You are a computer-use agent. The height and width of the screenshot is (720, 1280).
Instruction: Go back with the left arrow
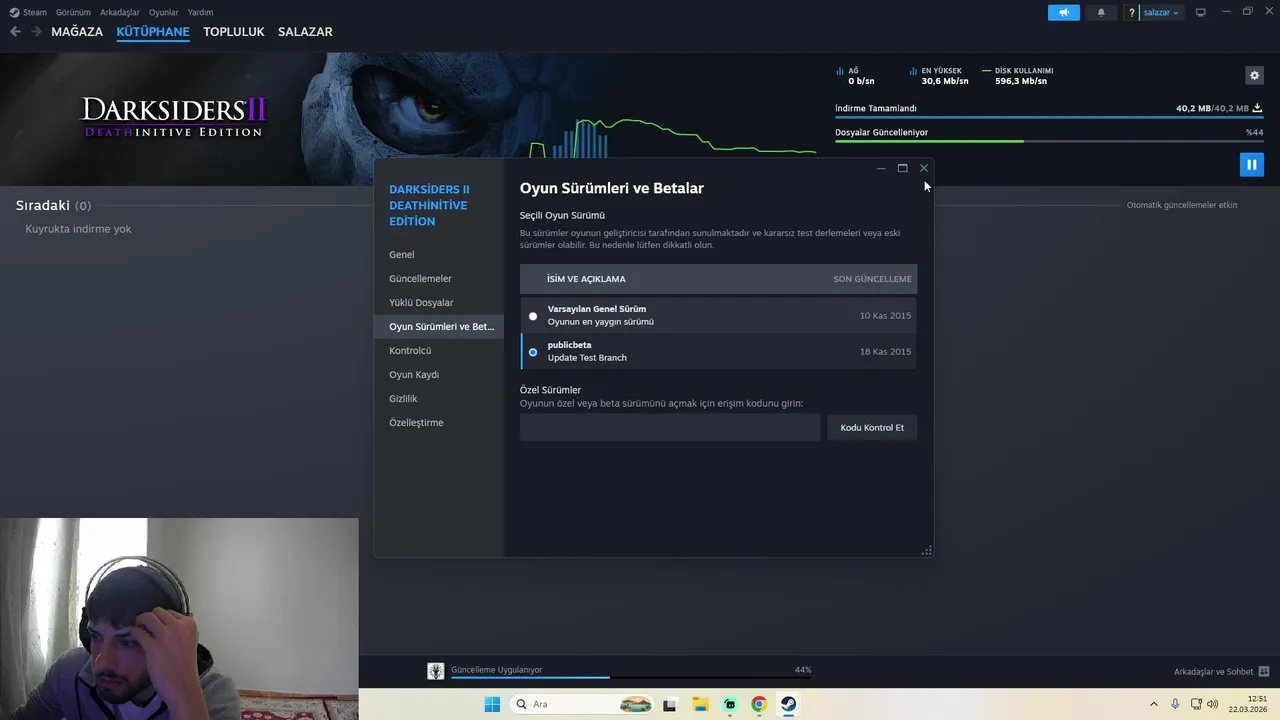click(x=15, y=31)
